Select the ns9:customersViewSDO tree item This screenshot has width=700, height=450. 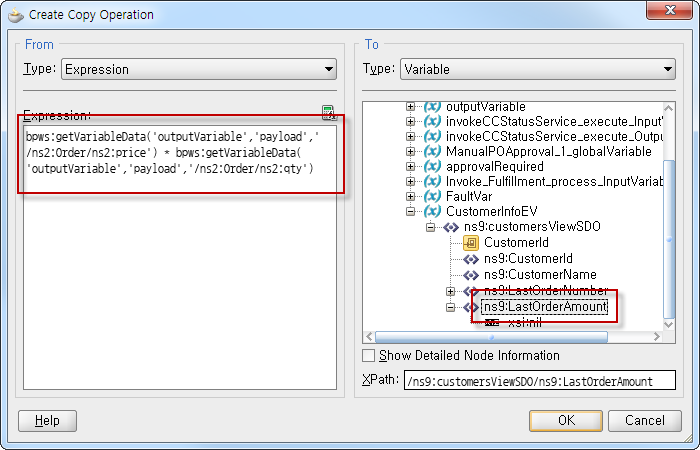pyautogui.click(x=532, y=226)
